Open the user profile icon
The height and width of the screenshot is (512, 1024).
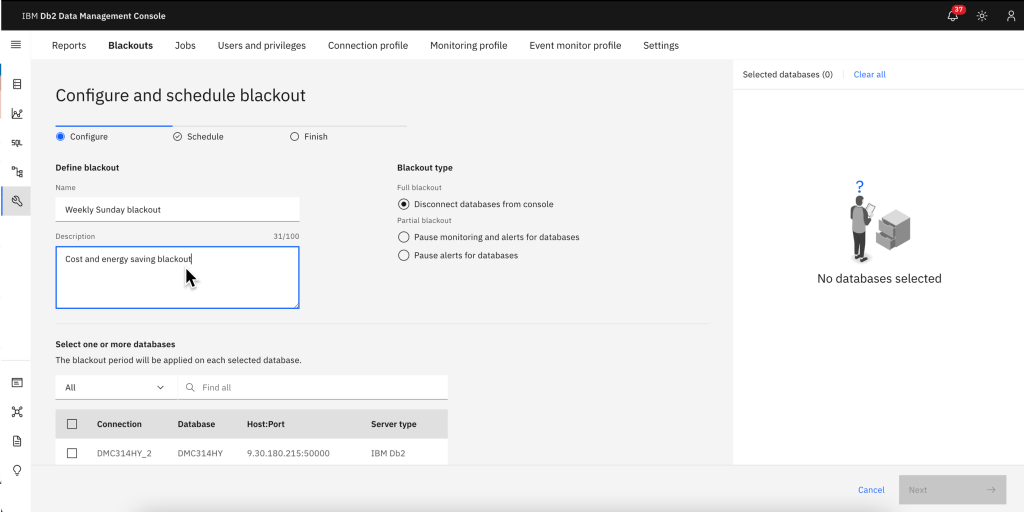[x=1011, y=16]
